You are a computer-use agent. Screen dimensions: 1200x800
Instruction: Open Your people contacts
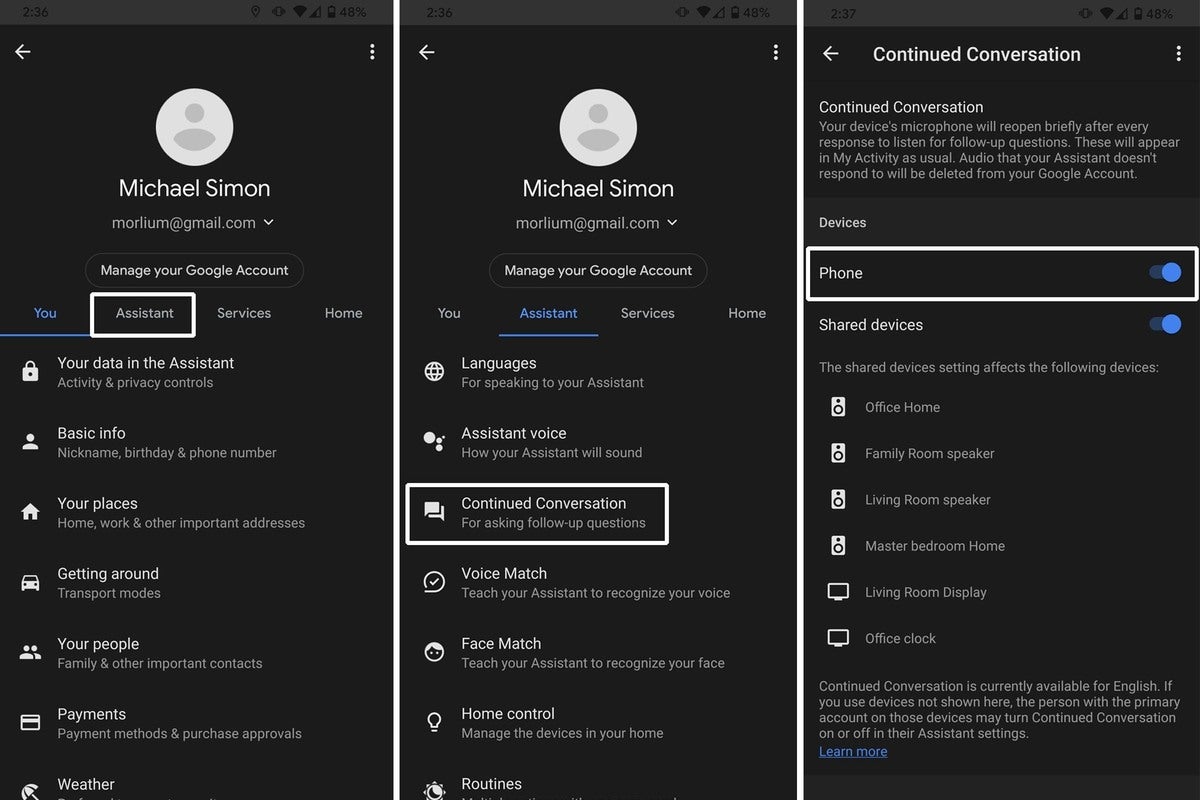point(197,653)
